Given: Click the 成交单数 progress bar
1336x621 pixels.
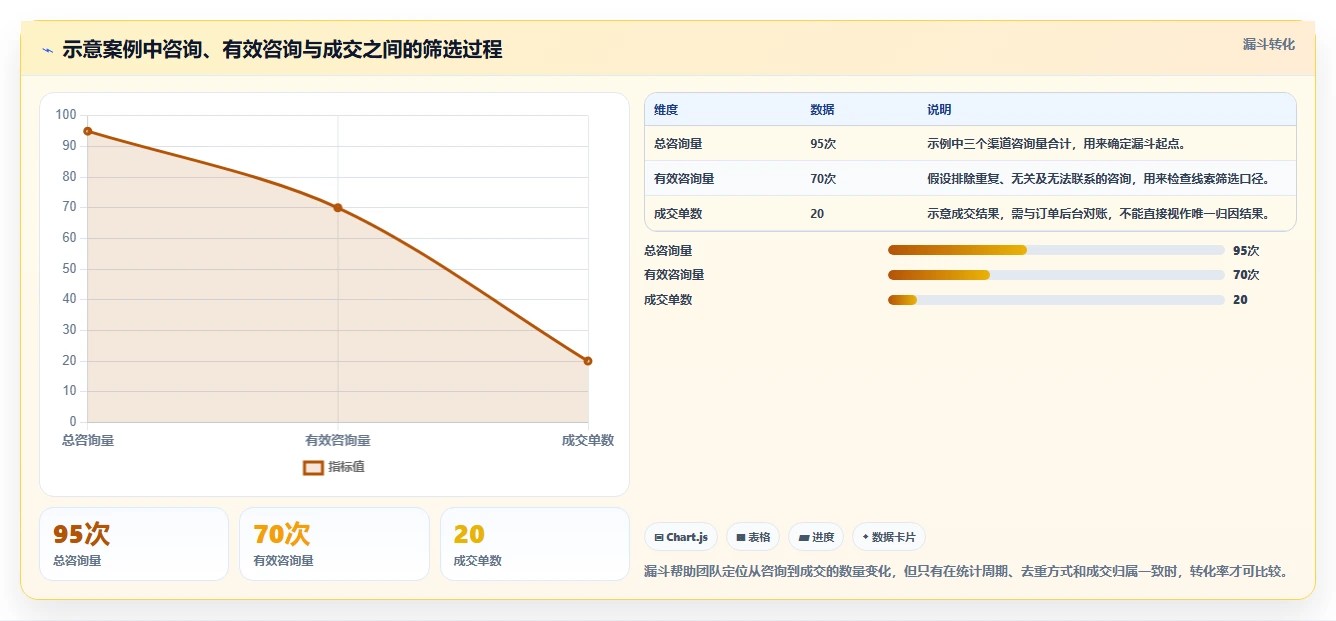Looking at the screenshot, I should (1056, 300).
